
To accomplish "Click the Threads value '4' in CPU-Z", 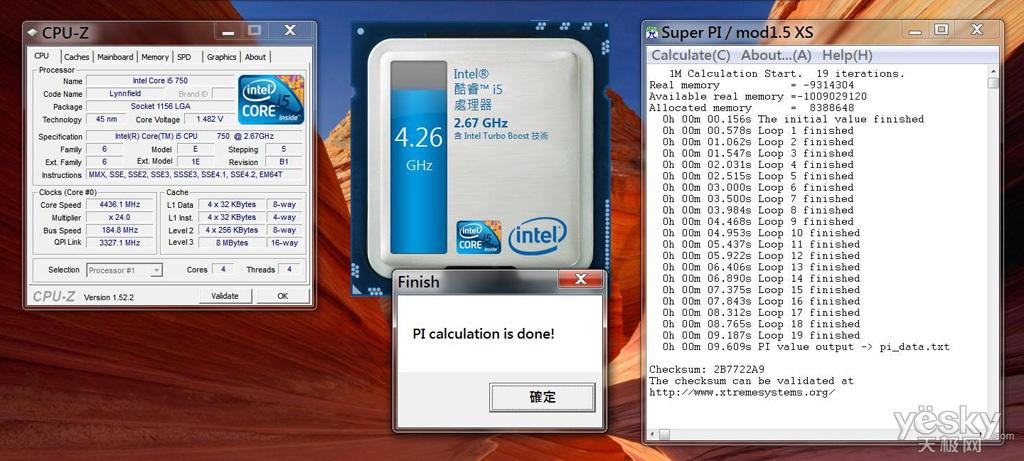I will tap(289, 270).
